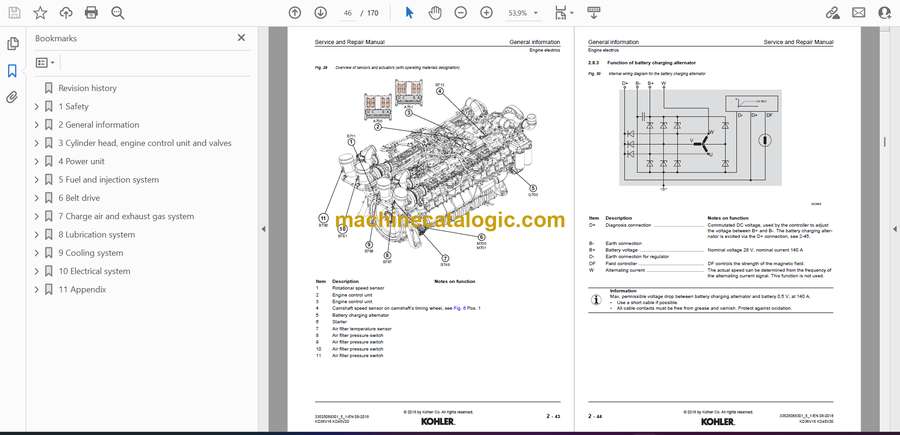Open the page fit options dropdown
This screenshot has height=435, width=900.
(564, 13)
